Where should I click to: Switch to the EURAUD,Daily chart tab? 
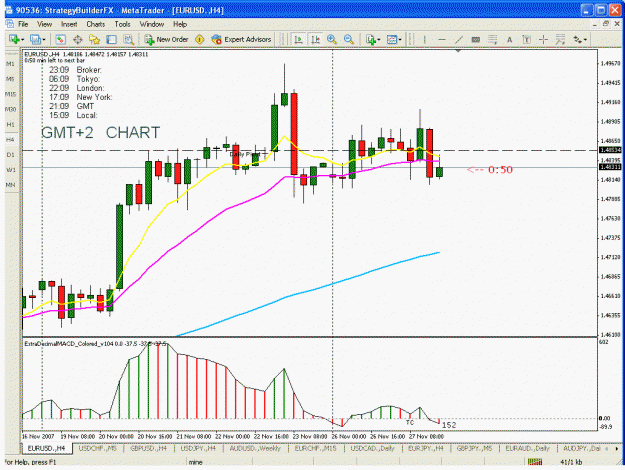(x=527, y=448)
